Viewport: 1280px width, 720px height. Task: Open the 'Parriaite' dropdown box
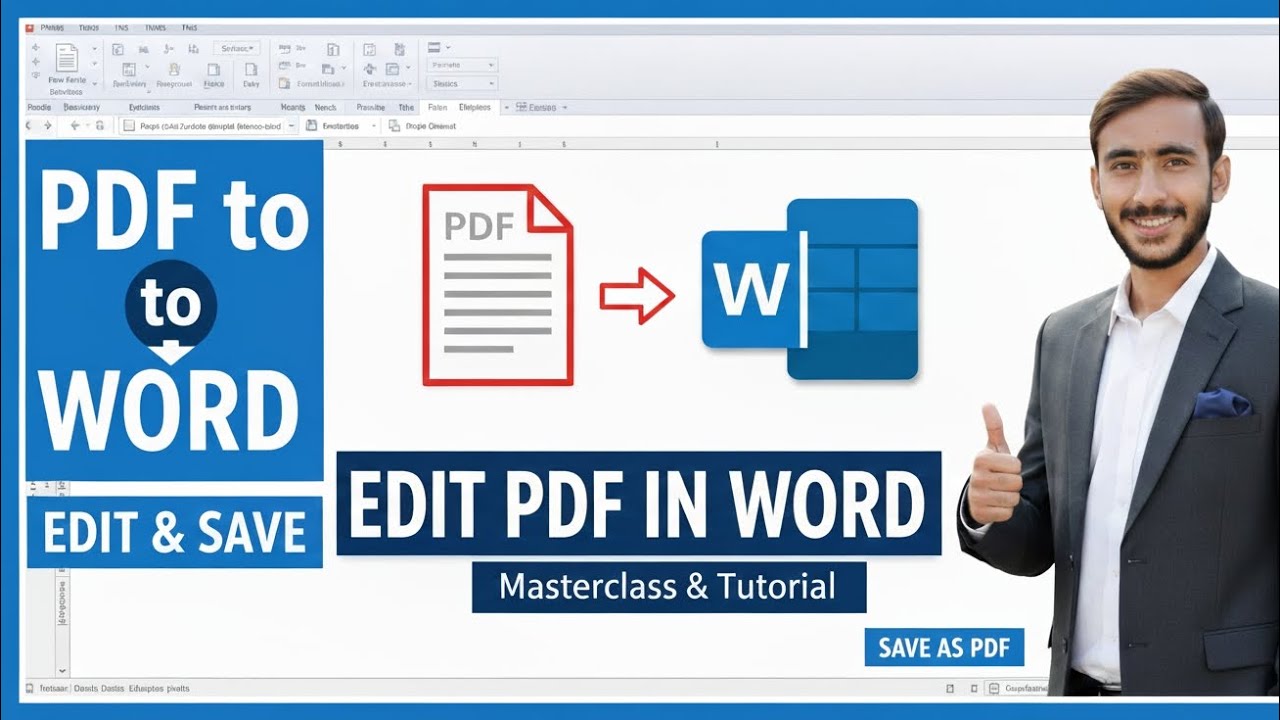click(x=462, y=65)
